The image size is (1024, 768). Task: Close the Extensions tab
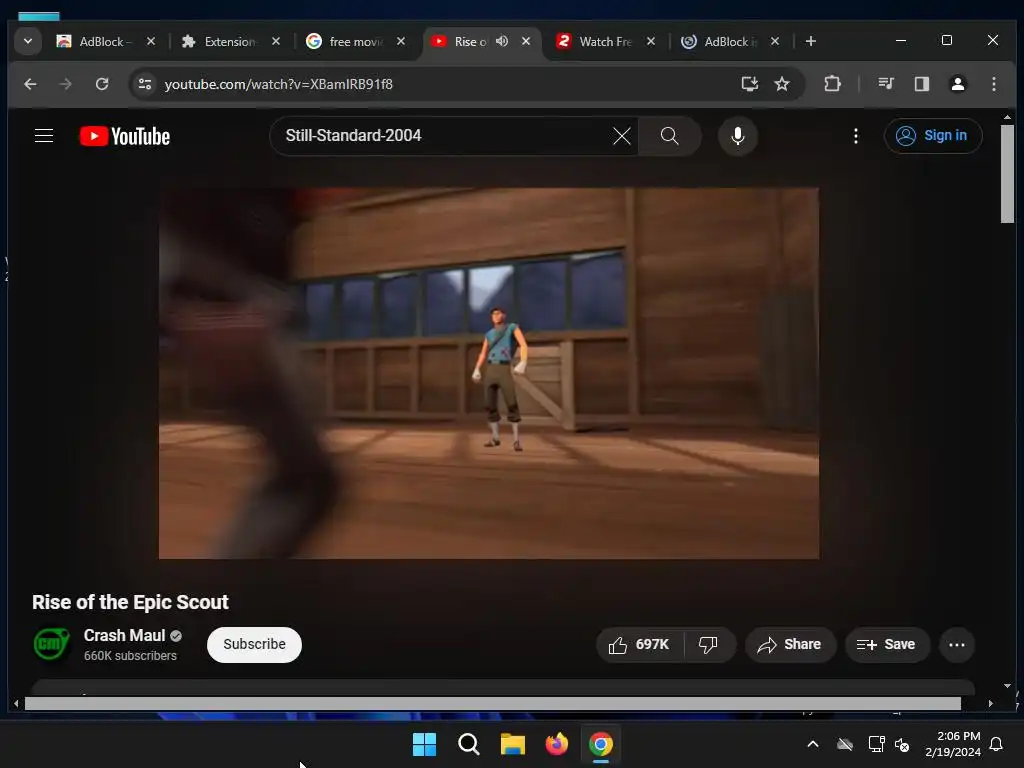276,41
